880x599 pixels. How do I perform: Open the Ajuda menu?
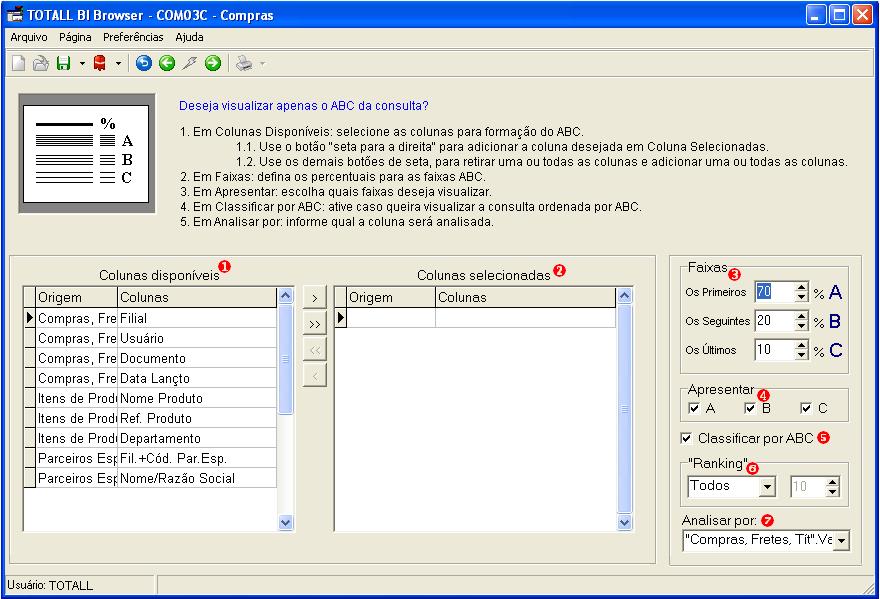[x=189, y=37]
